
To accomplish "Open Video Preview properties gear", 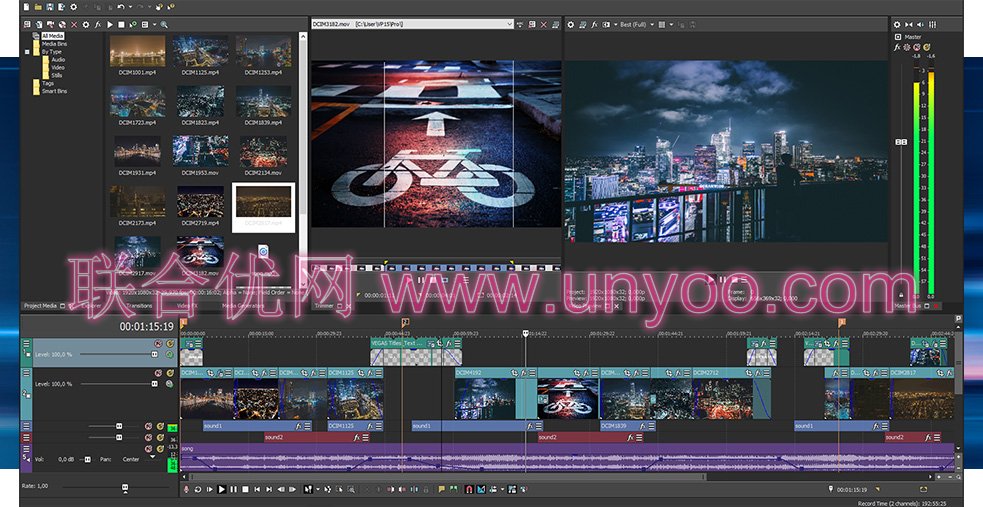I will coord(570,24).
